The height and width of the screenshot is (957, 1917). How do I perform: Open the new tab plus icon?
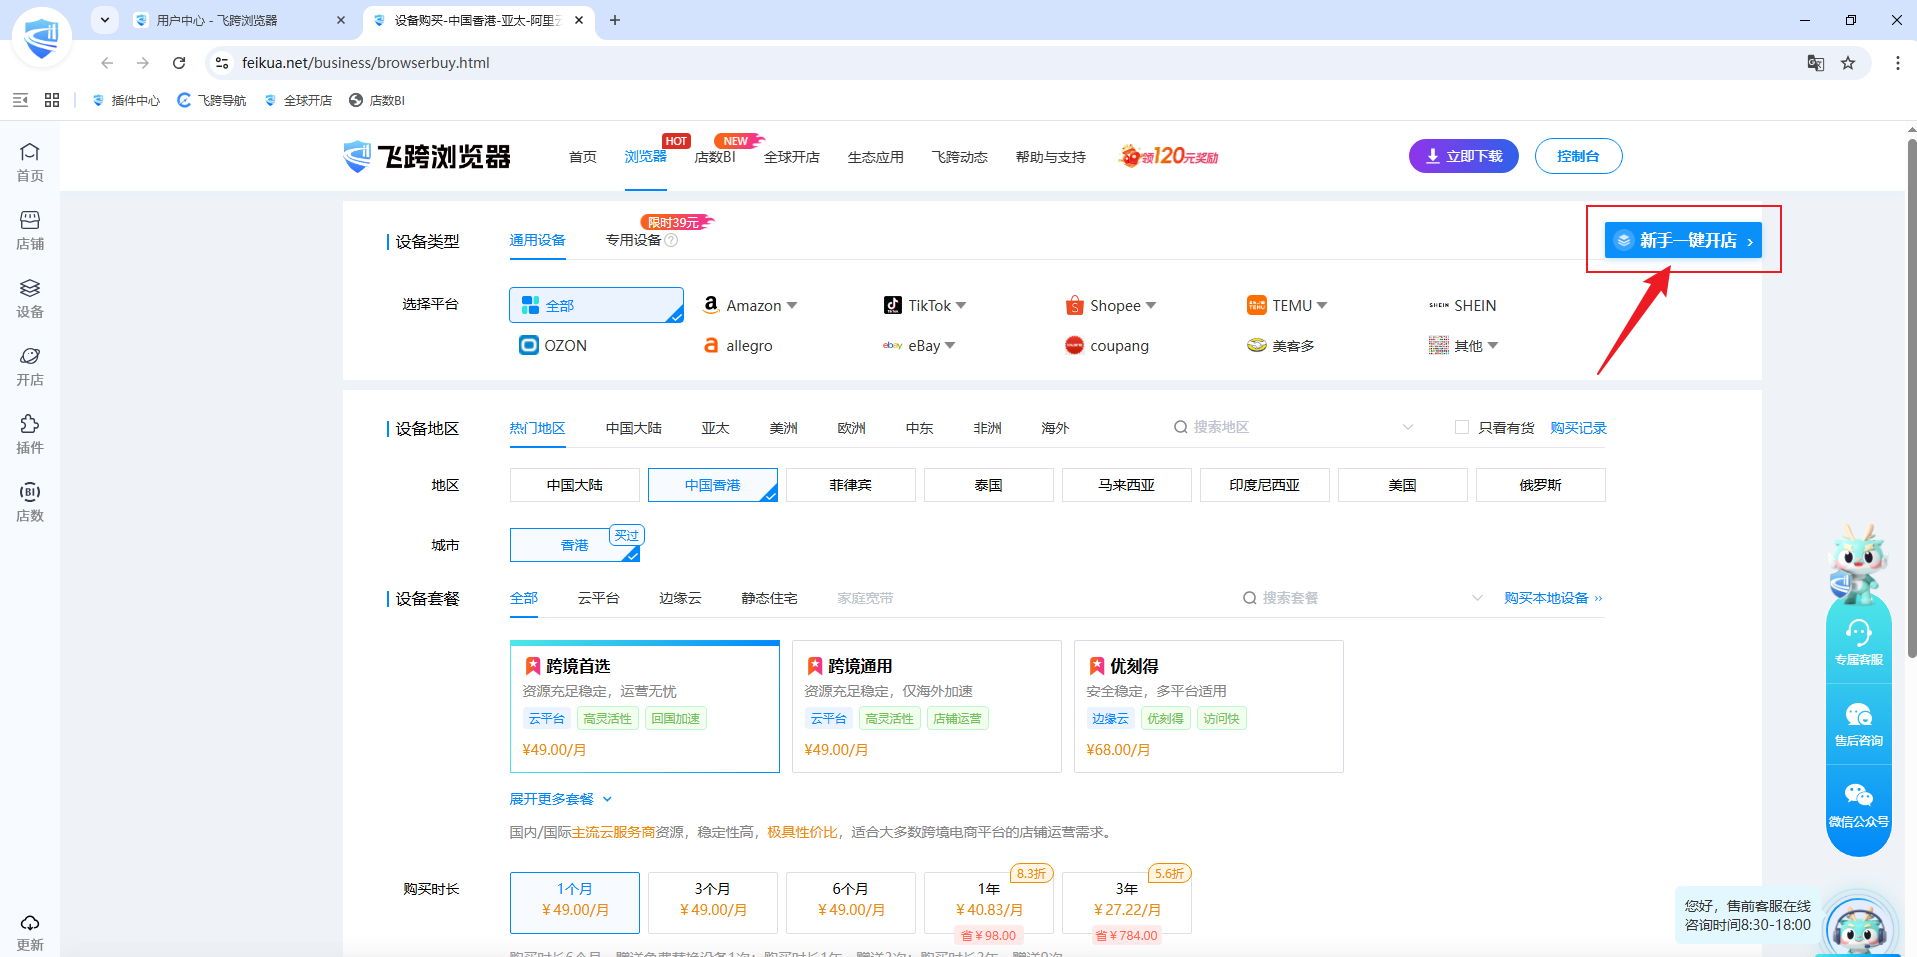(615, 20)
